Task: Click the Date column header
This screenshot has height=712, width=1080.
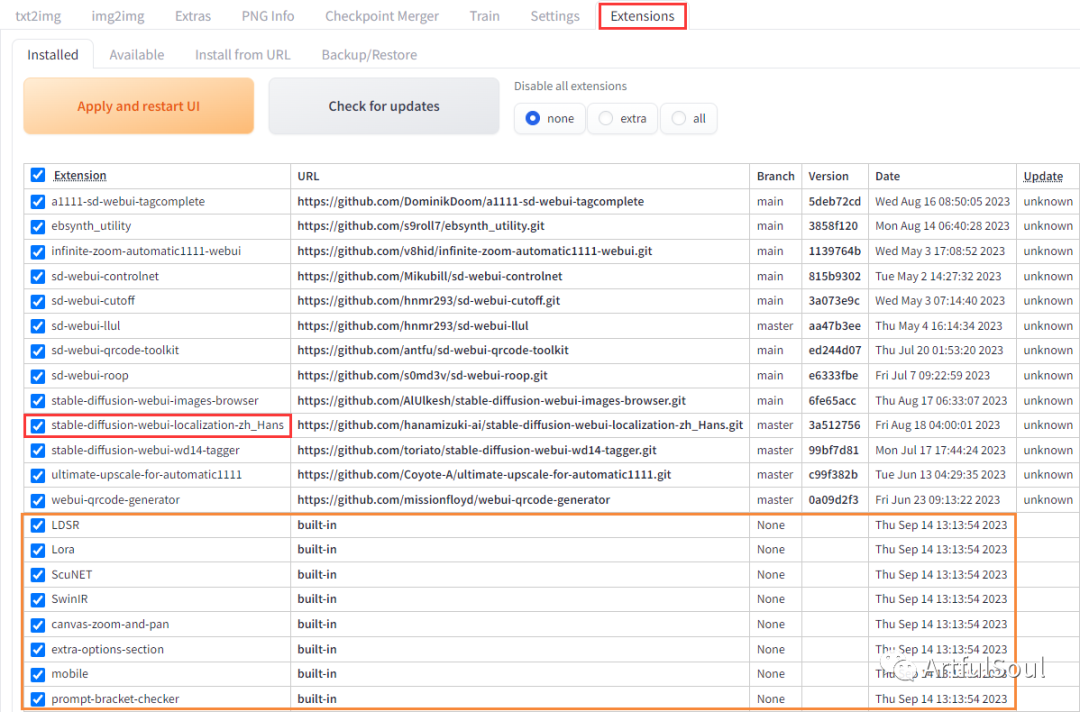Action: coord(887,176)
